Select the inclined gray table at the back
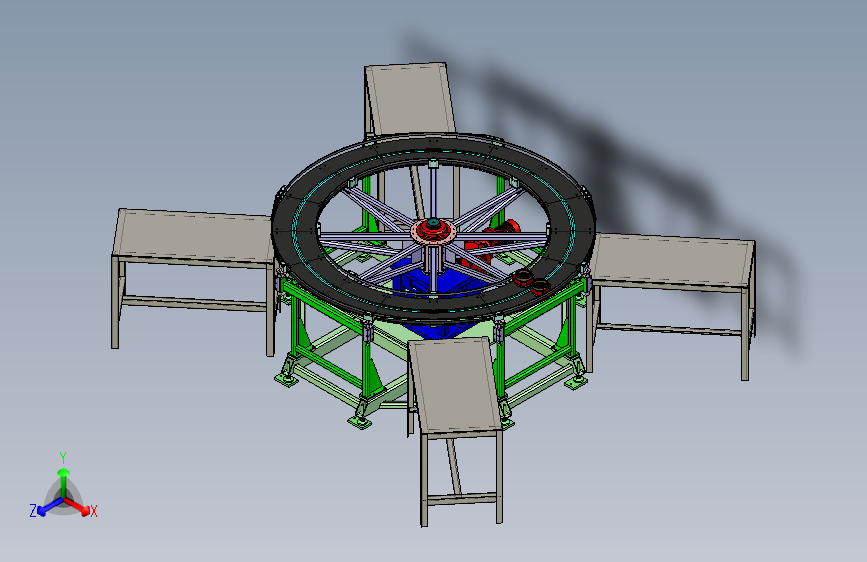The width and height of the screenshot is (867, 562). click(x=410, y=100)
